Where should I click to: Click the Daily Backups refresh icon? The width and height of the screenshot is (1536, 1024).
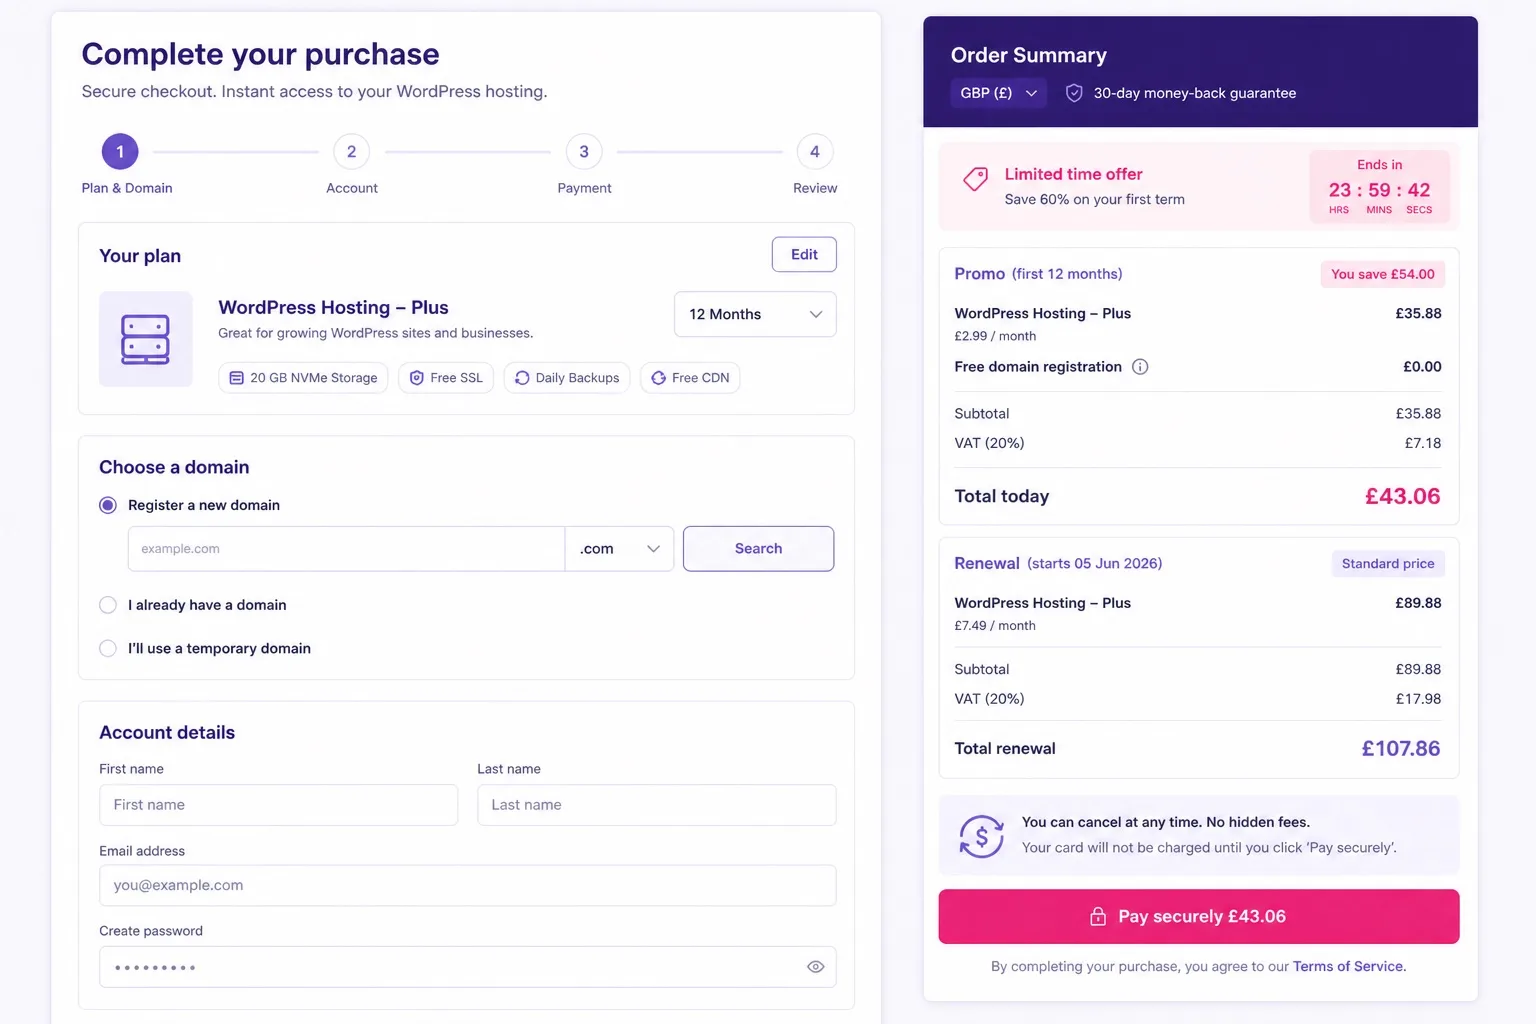(x=522, y=378)
